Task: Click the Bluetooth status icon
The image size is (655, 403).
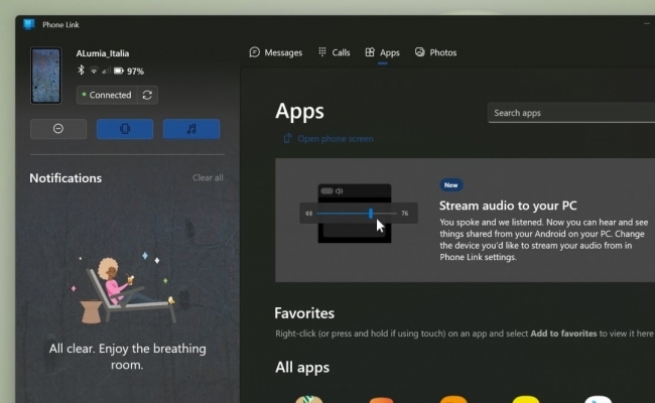Action: pyautogui.click(x=81, y=70)
